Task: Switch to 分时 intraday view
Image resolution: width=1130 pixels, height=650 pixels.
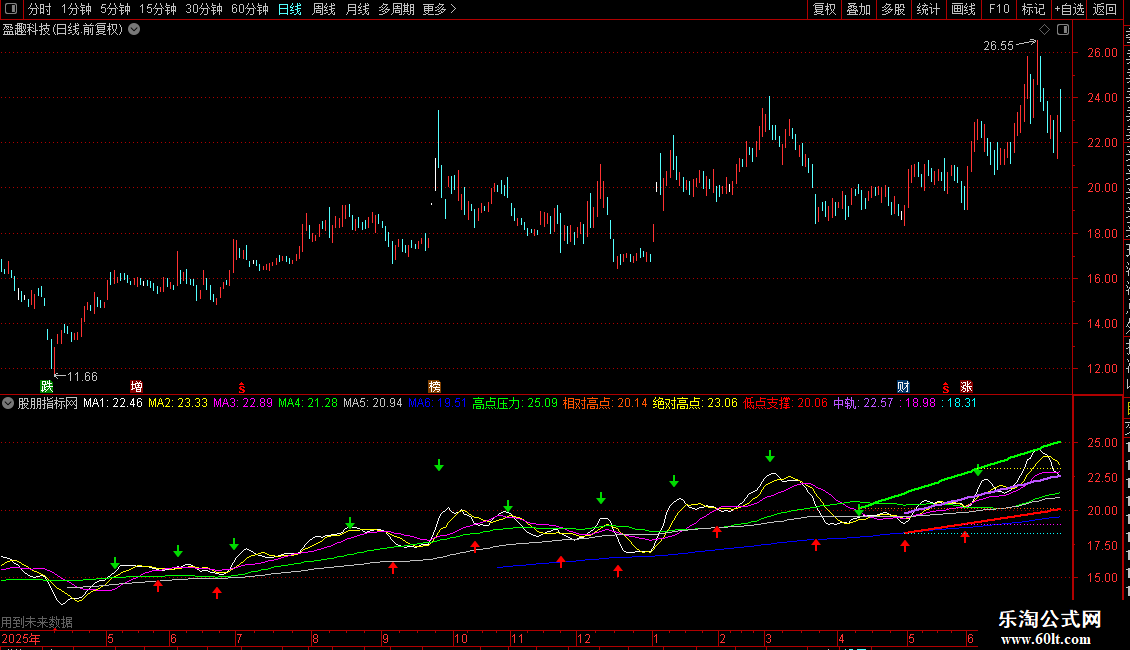Action: [x=40, y=9]
